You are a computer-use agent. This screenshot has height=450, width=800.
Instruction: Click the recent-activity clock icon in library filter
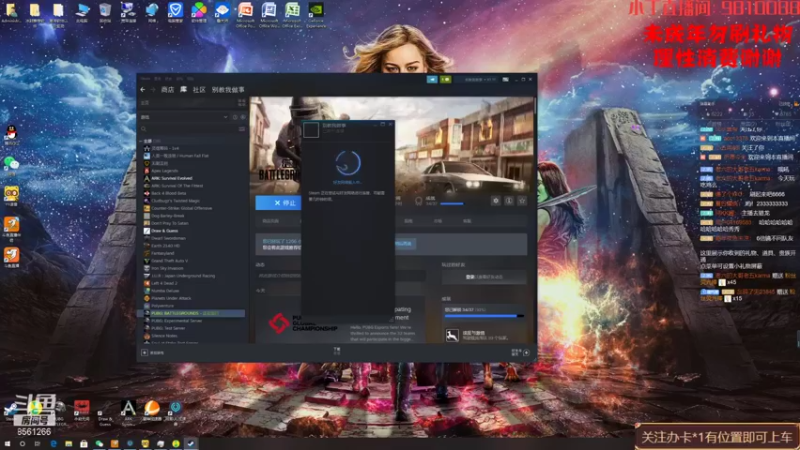235,117
